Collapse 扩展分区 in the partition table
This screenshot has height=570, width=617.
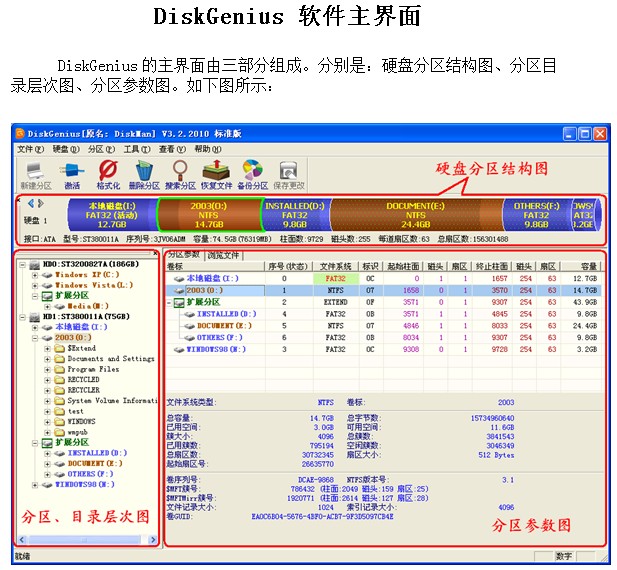(170, 303)
